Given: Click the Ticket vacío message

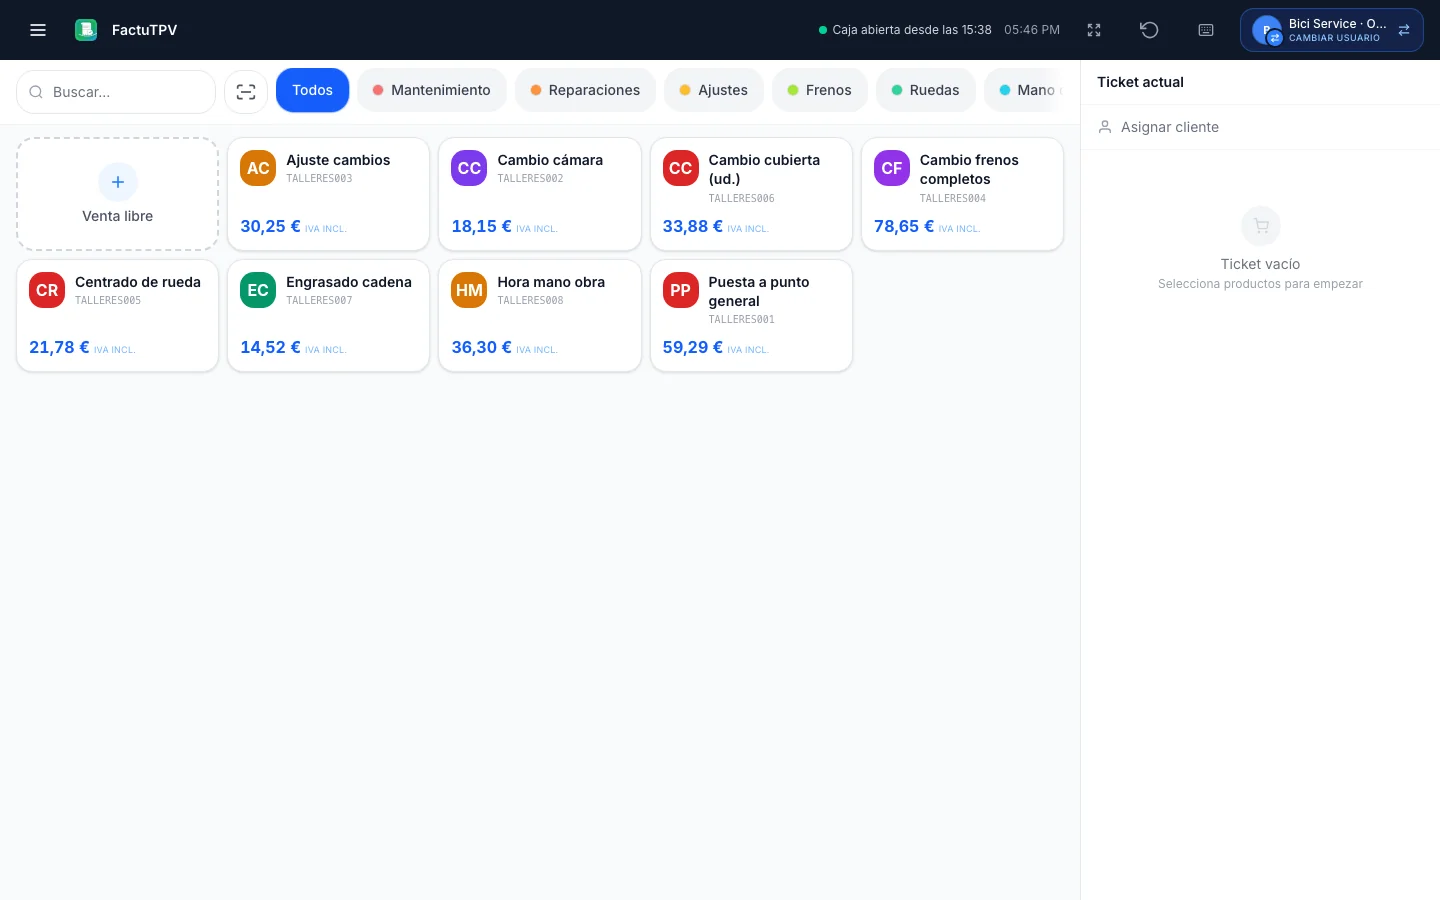Looking at the screenshot, I should (x=1260, y=264).
